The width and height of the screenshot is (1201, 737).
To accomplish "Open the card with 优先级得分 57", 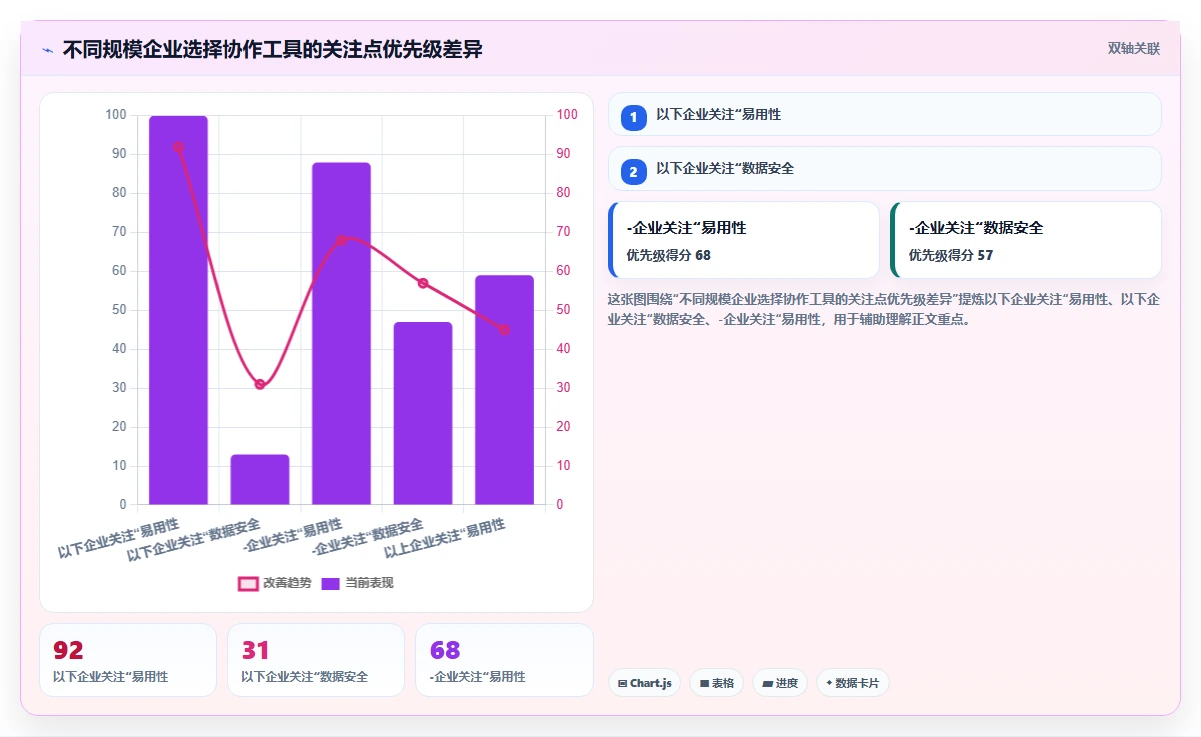I will (x=1026, y=240).
